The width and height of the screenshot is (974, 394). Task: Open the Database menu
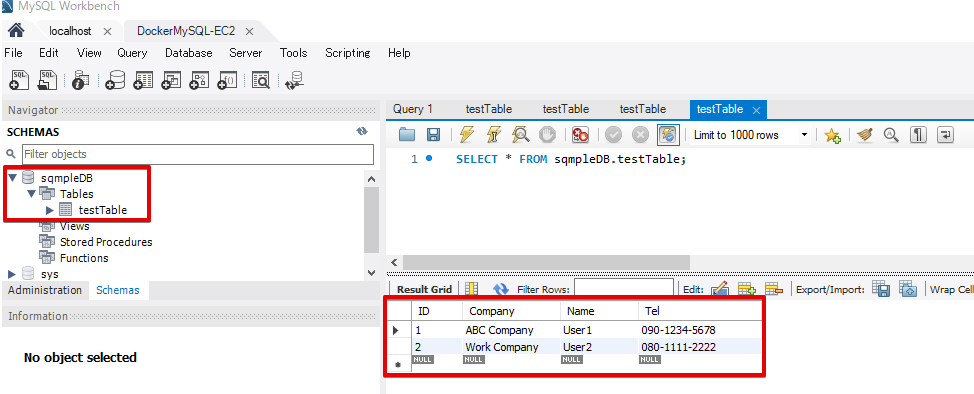[188, 53]
